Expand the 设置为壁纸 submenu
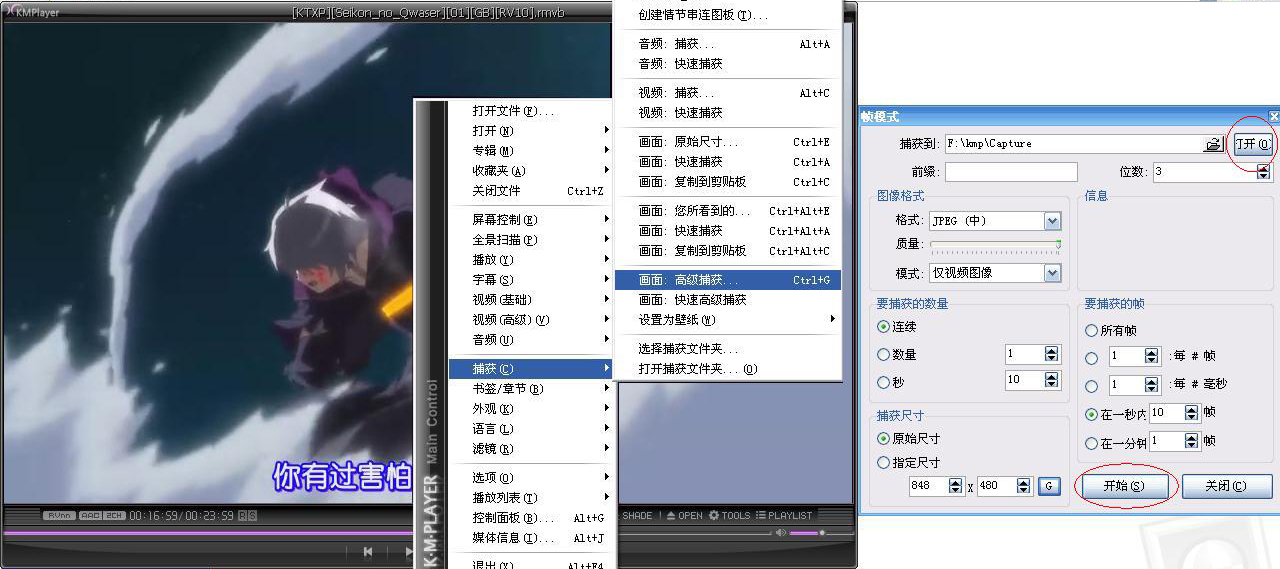 click(x=728, y=320)
